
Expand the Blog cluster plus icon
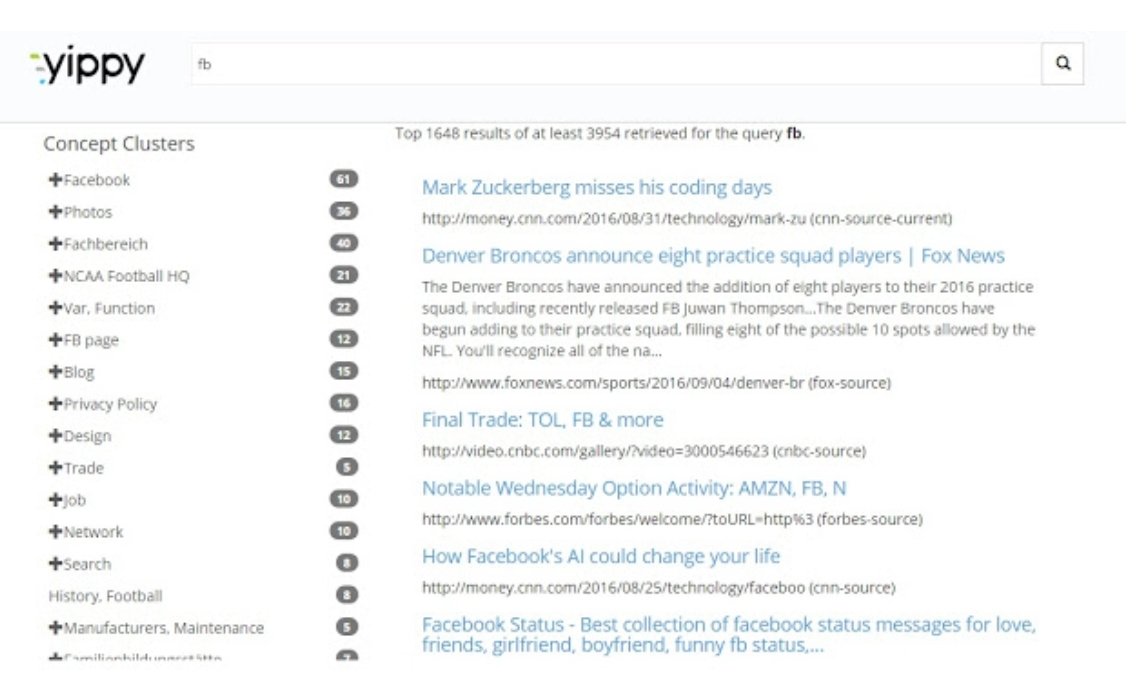[55, 372]
